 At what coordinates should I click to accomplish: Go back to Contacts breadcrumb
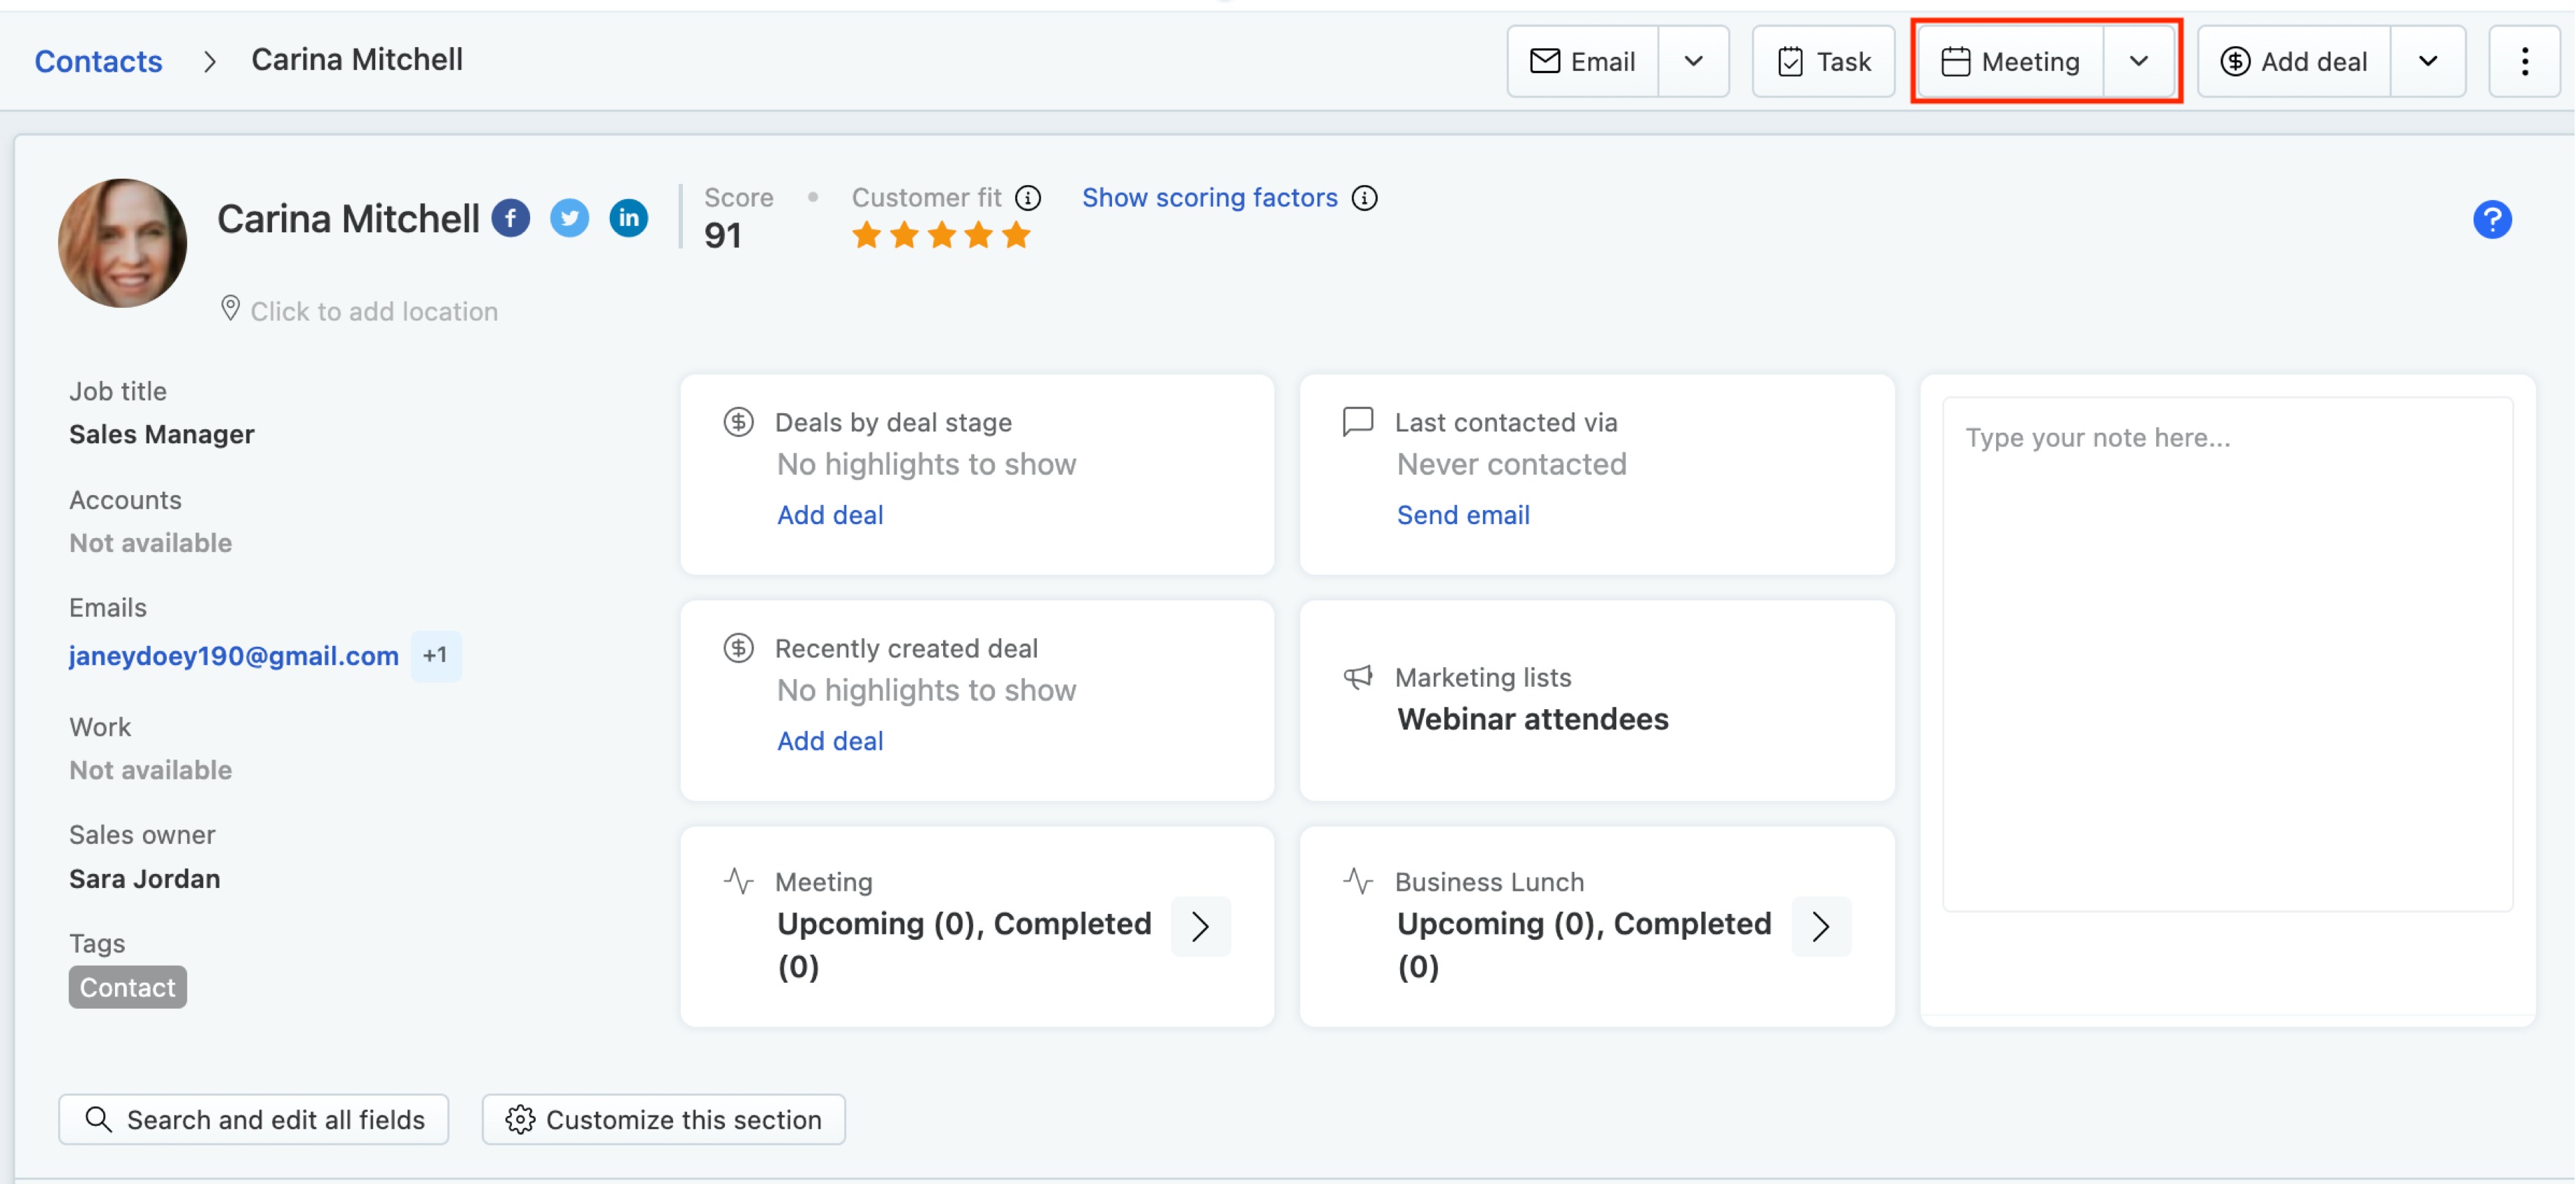[98, 62]
